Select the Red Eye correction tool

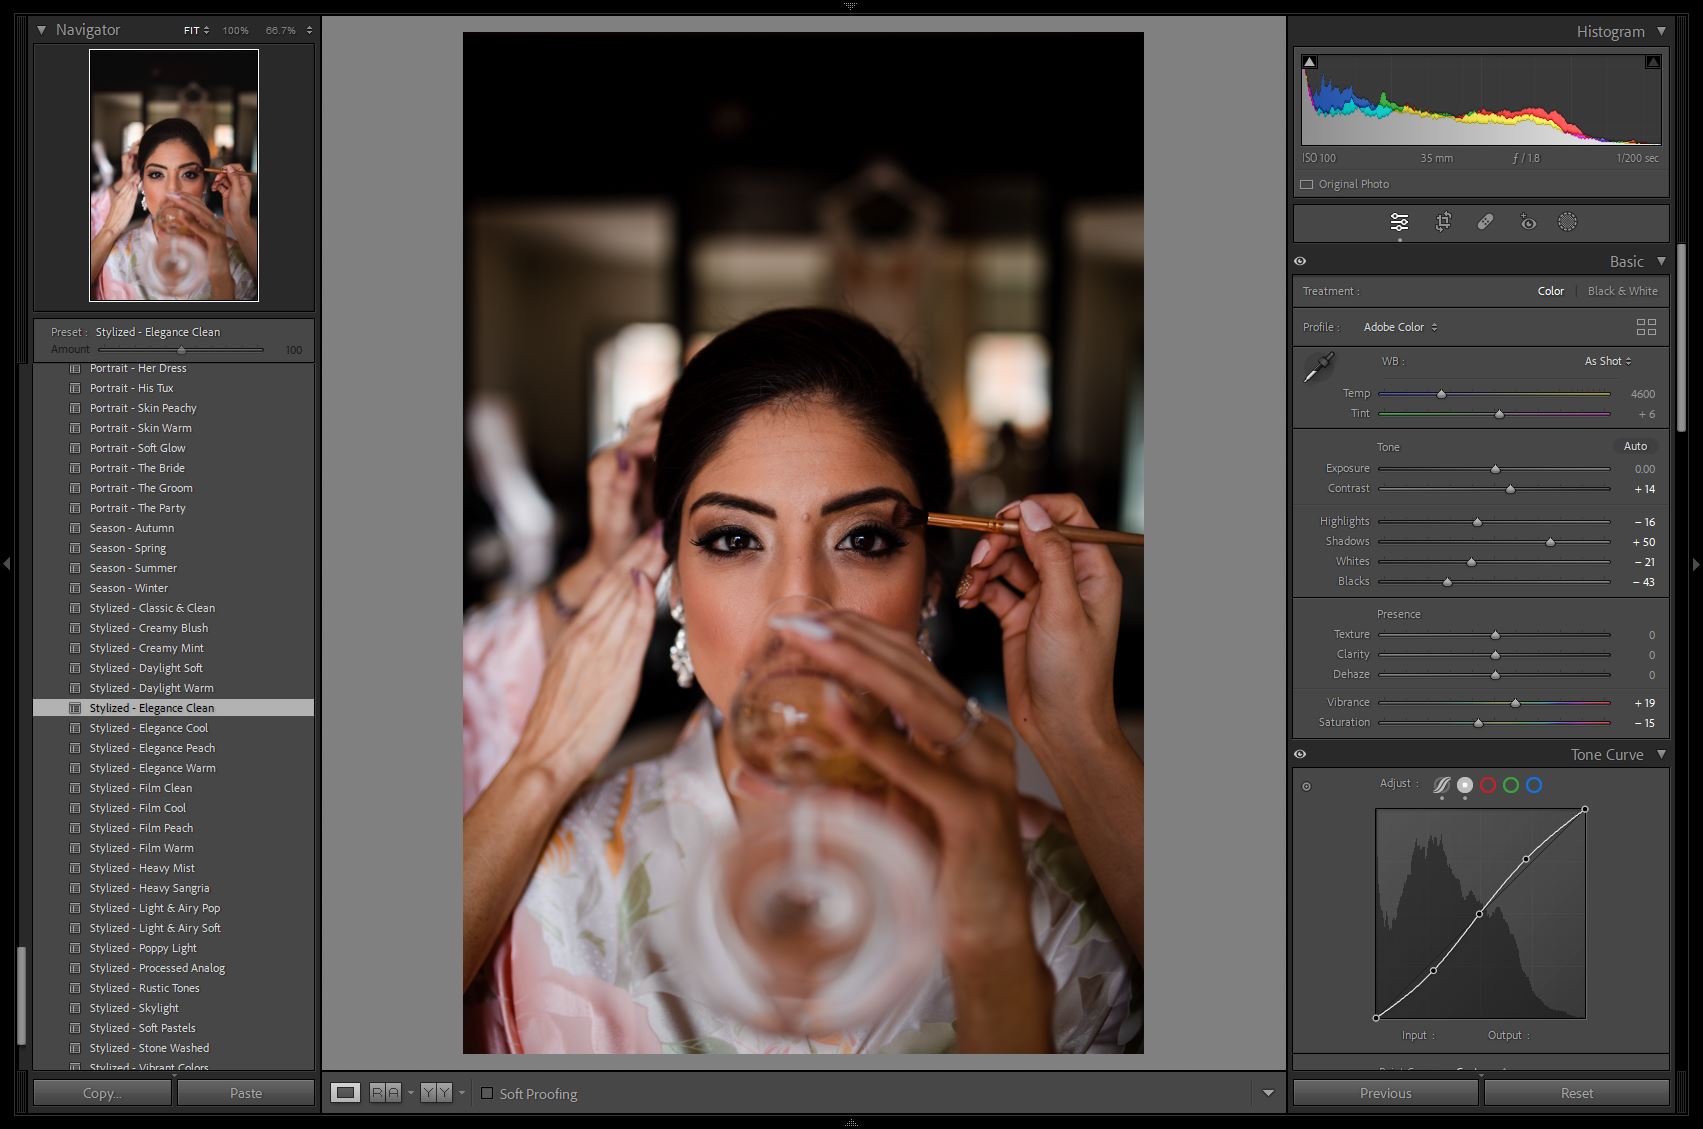[1528, 222]
